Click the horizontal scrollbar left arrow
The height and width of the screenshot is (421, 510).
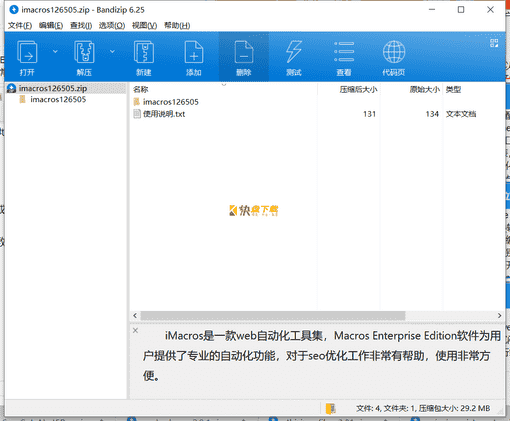coord(135,315)
